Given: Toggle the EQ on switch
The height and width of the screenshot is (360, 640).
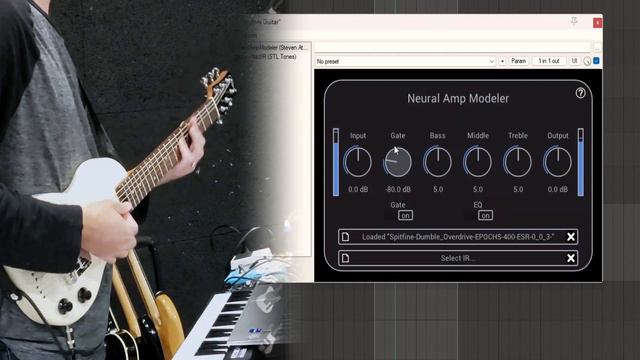Looking at the screenshot, I should [x=485, y=215].
